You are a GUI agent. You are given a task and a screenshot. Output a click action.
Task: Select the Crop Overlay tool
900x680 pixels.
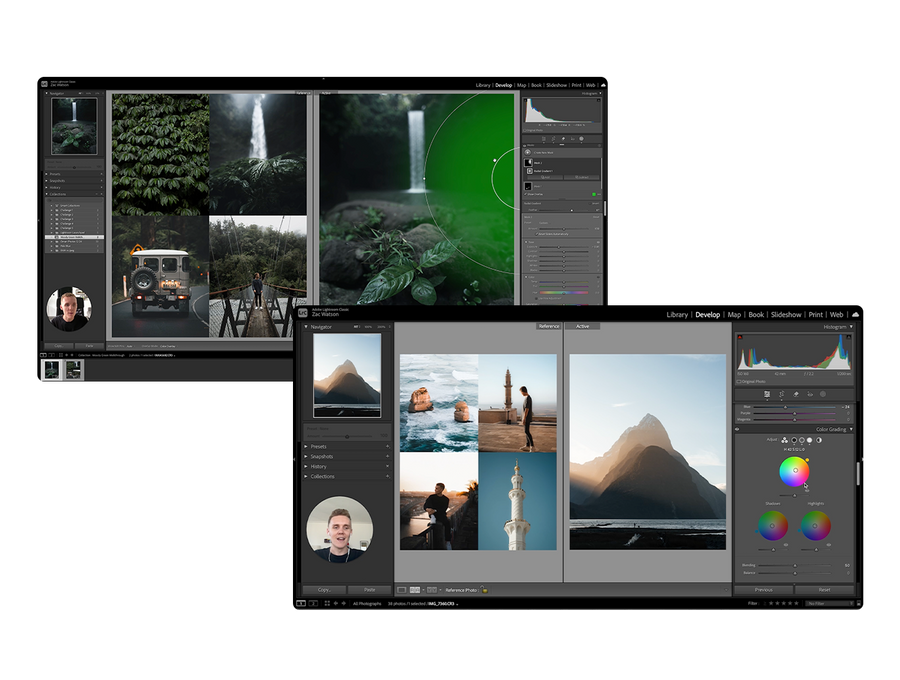pos(767,394)
